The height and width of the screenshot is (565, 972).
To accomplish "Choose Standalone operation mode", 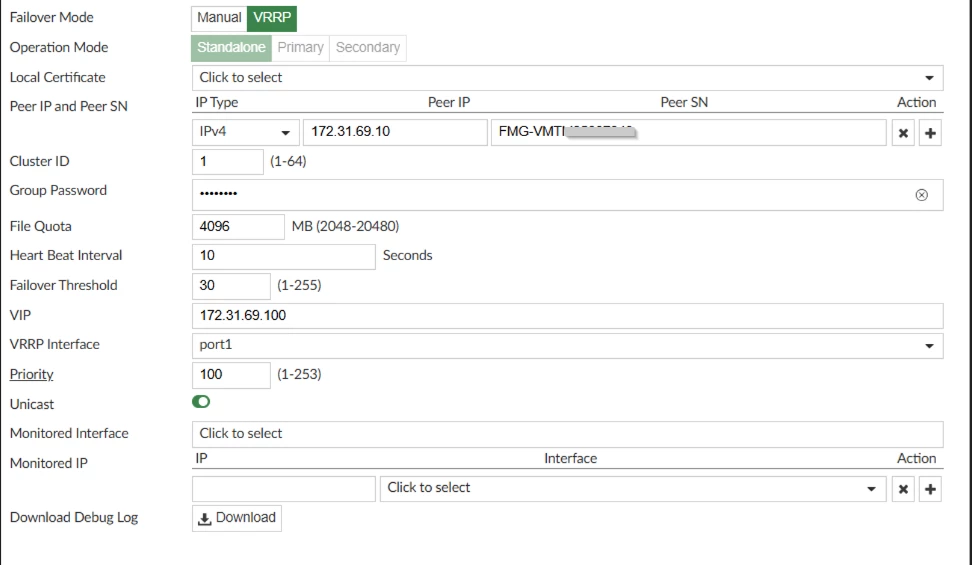I will pyautogui.click(x=231, y=48).
